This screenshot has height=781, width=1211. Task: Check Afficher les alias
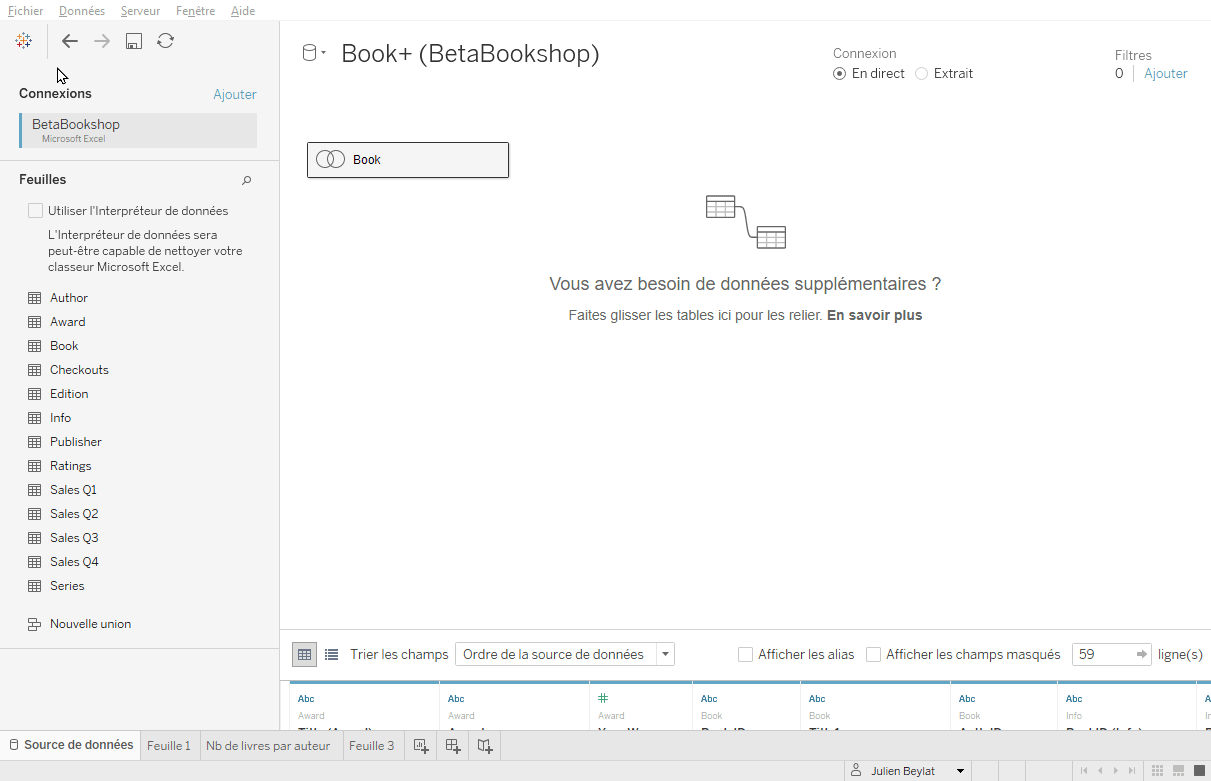pos(745,655)
